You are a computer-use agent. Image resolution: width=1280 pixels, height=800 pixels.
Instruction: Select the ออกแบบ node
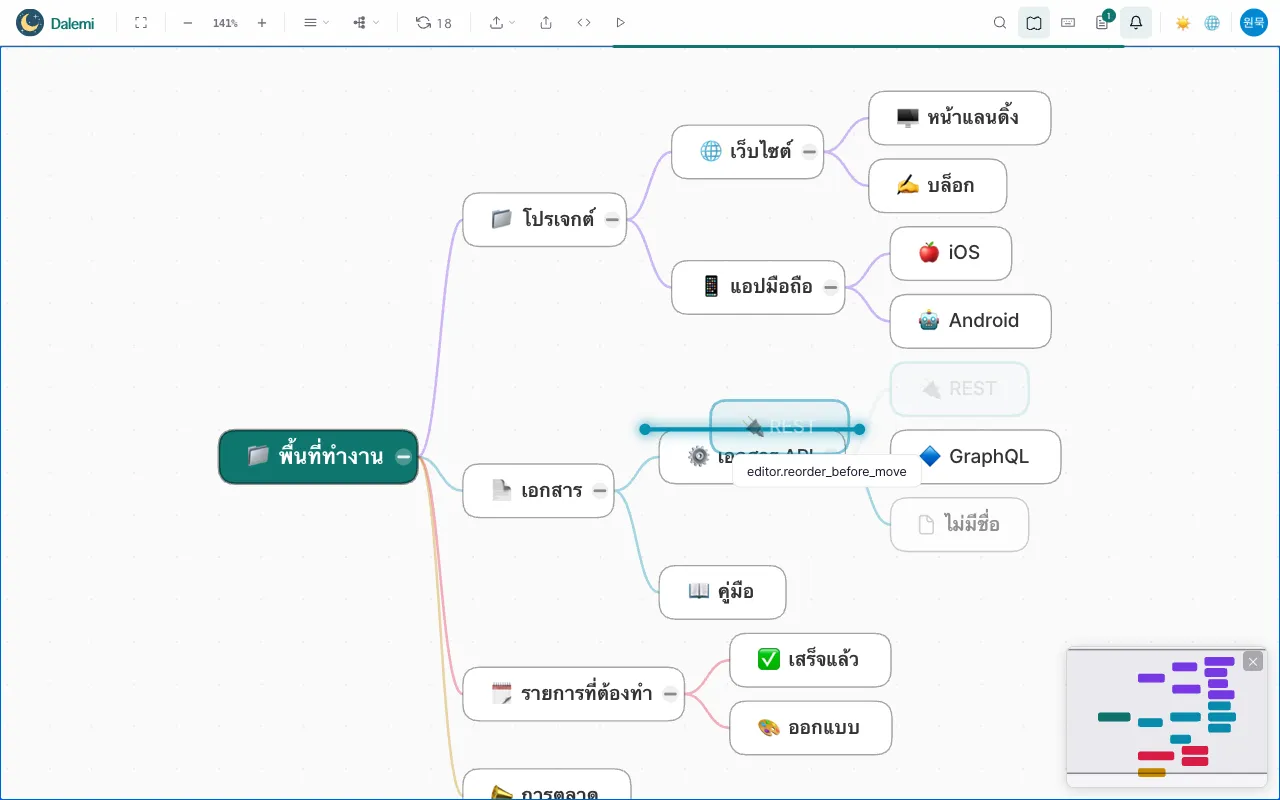[x=810, y=728]
